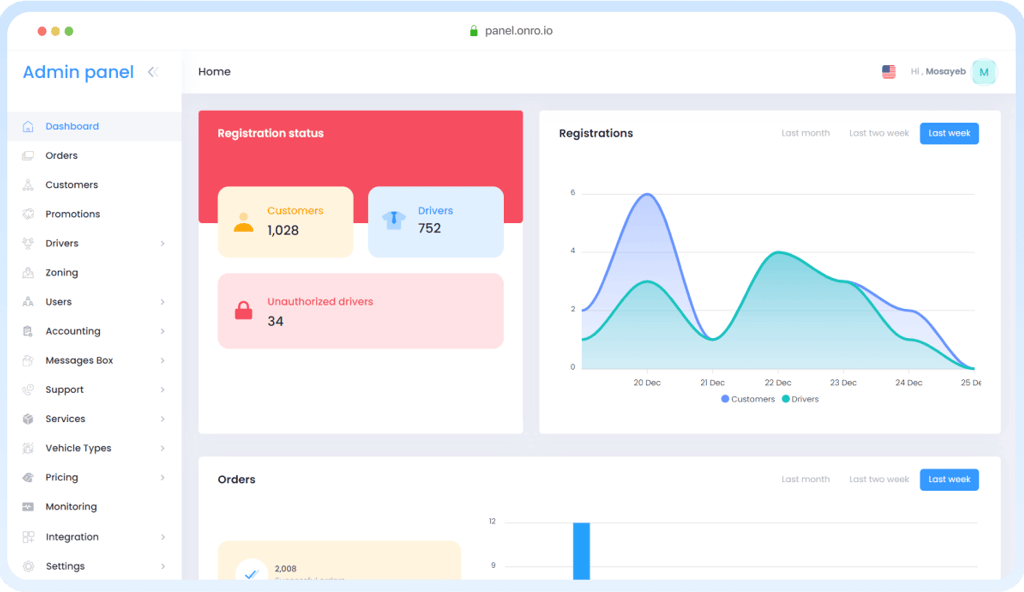The image size is (1024, 592).
Task: Click the Promotions icon in sidebar
Action: tap(27, 214)
